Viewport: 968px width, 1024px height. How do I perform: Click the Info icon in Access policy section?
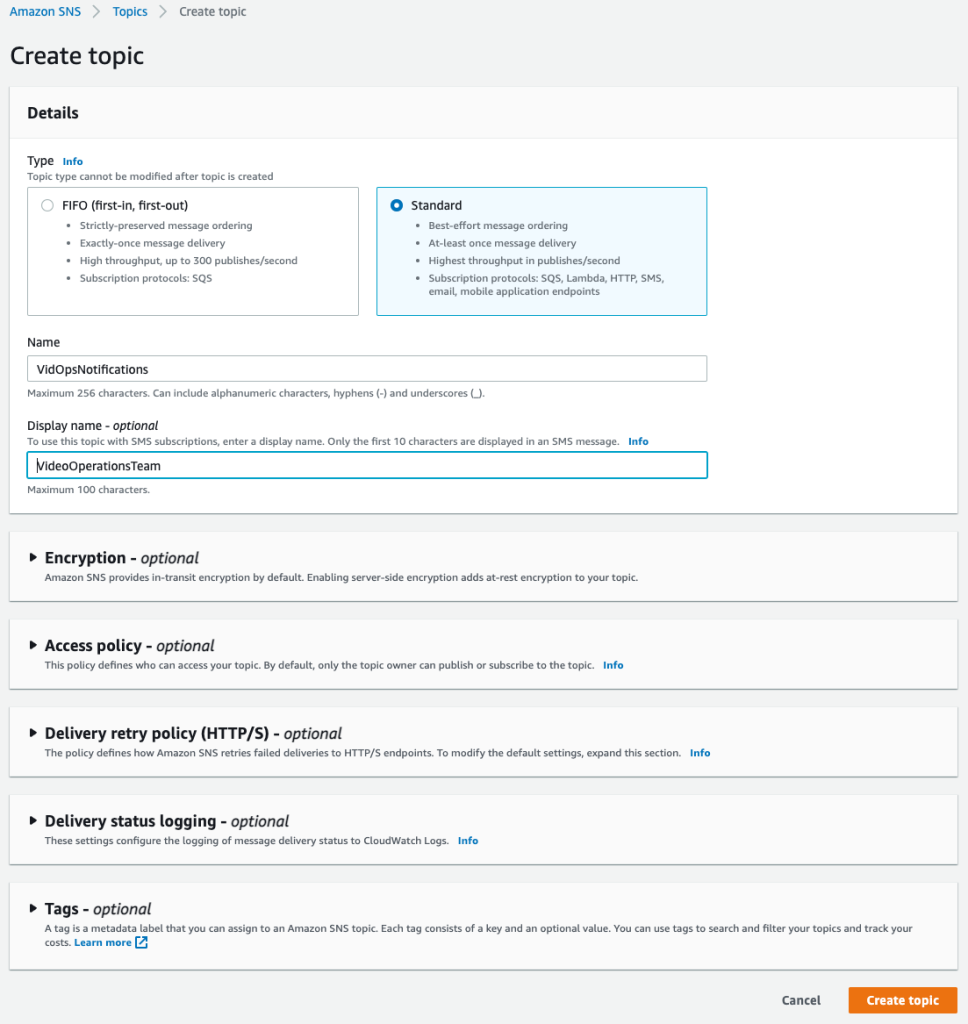[x=613, y=665]
